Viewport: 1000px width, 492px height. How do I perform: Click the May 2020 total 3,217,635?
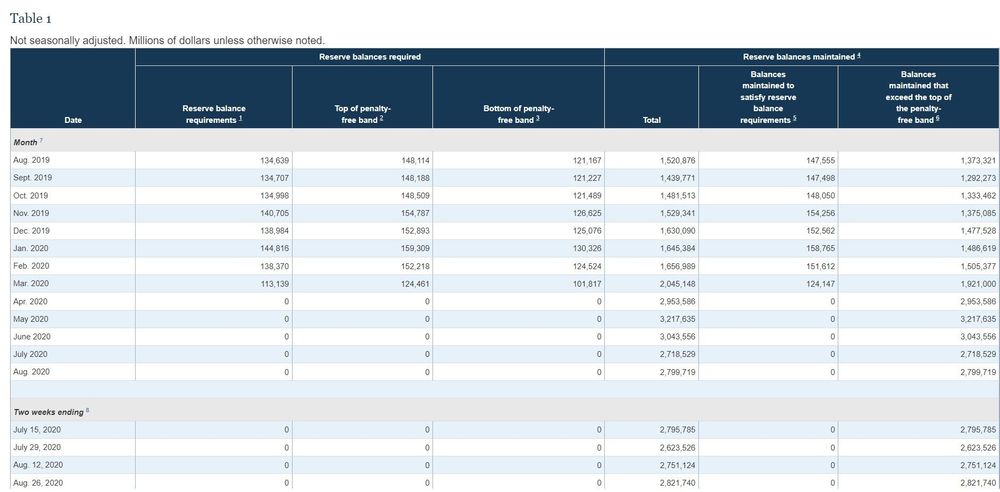click(x=677, y=319)
